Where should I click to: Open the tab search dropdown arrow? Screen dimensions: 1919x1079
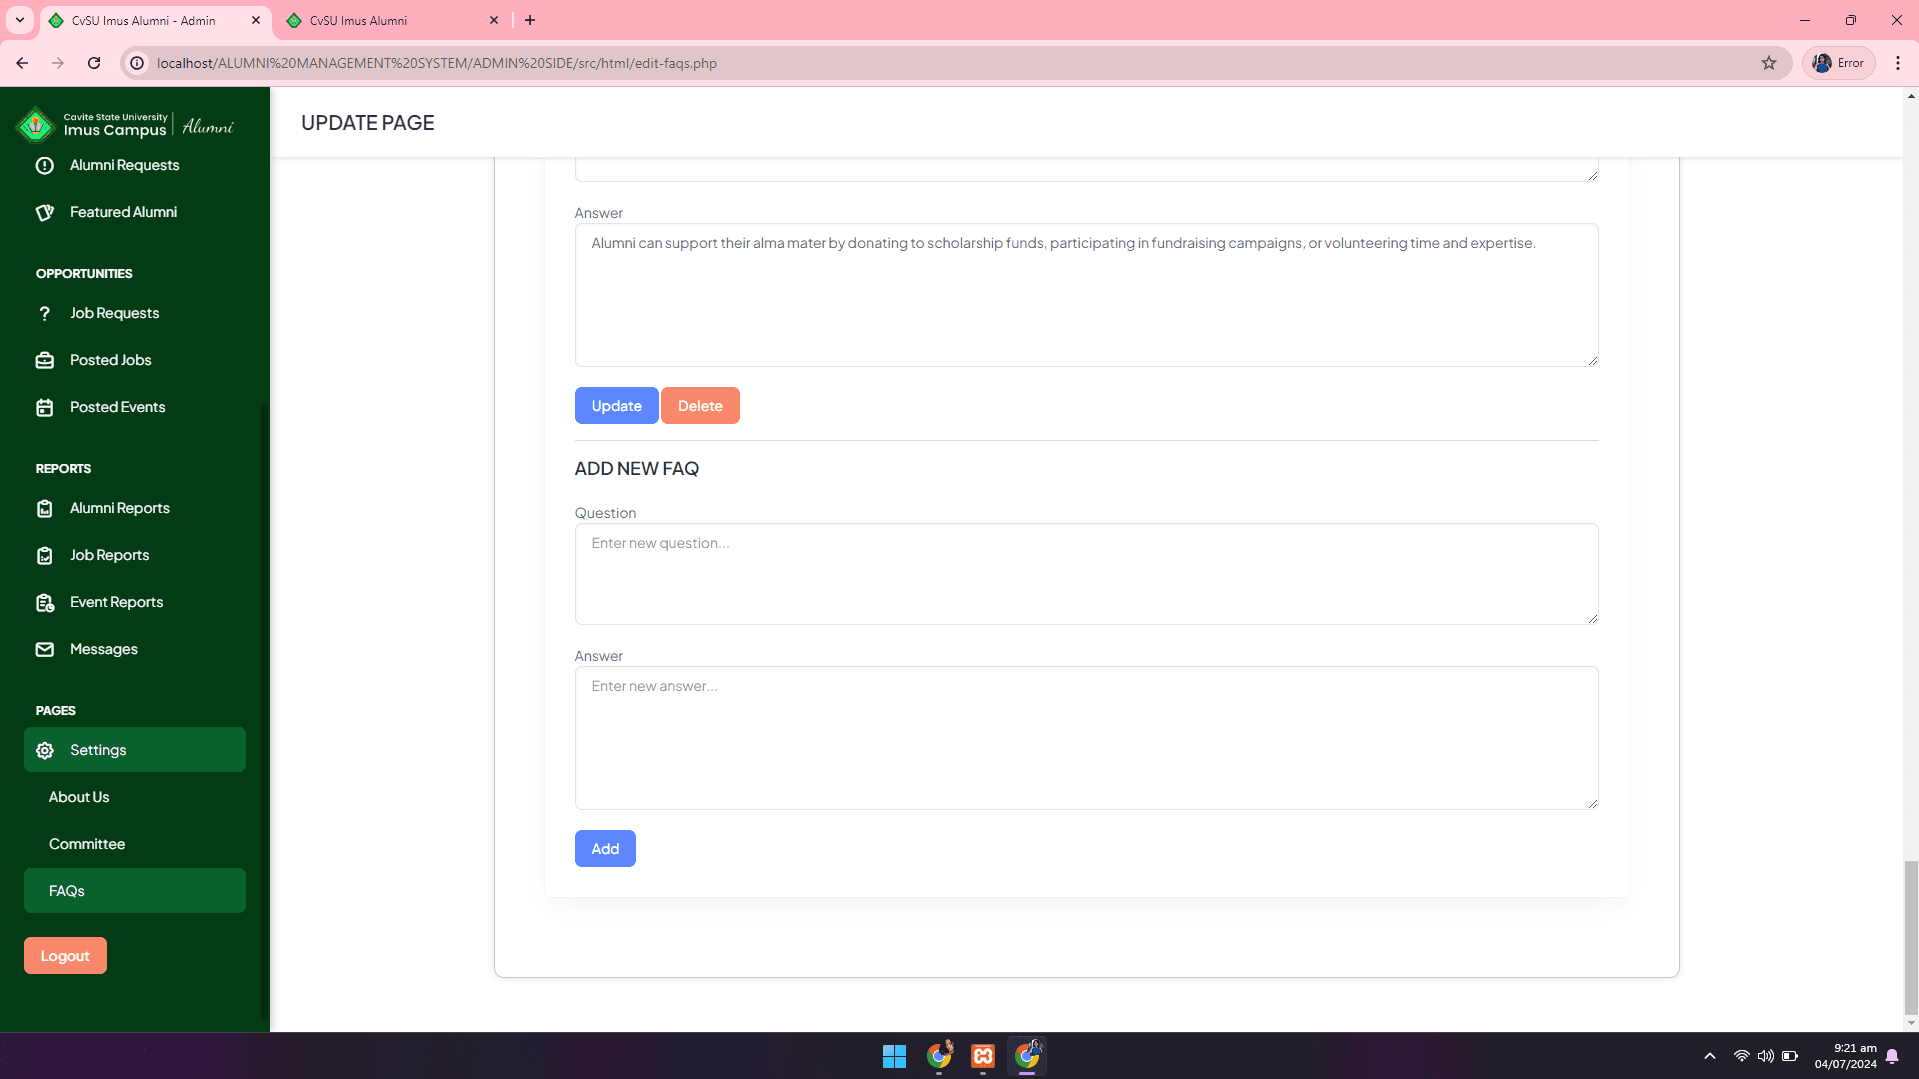pyautogui.click(x=20, y=20)
